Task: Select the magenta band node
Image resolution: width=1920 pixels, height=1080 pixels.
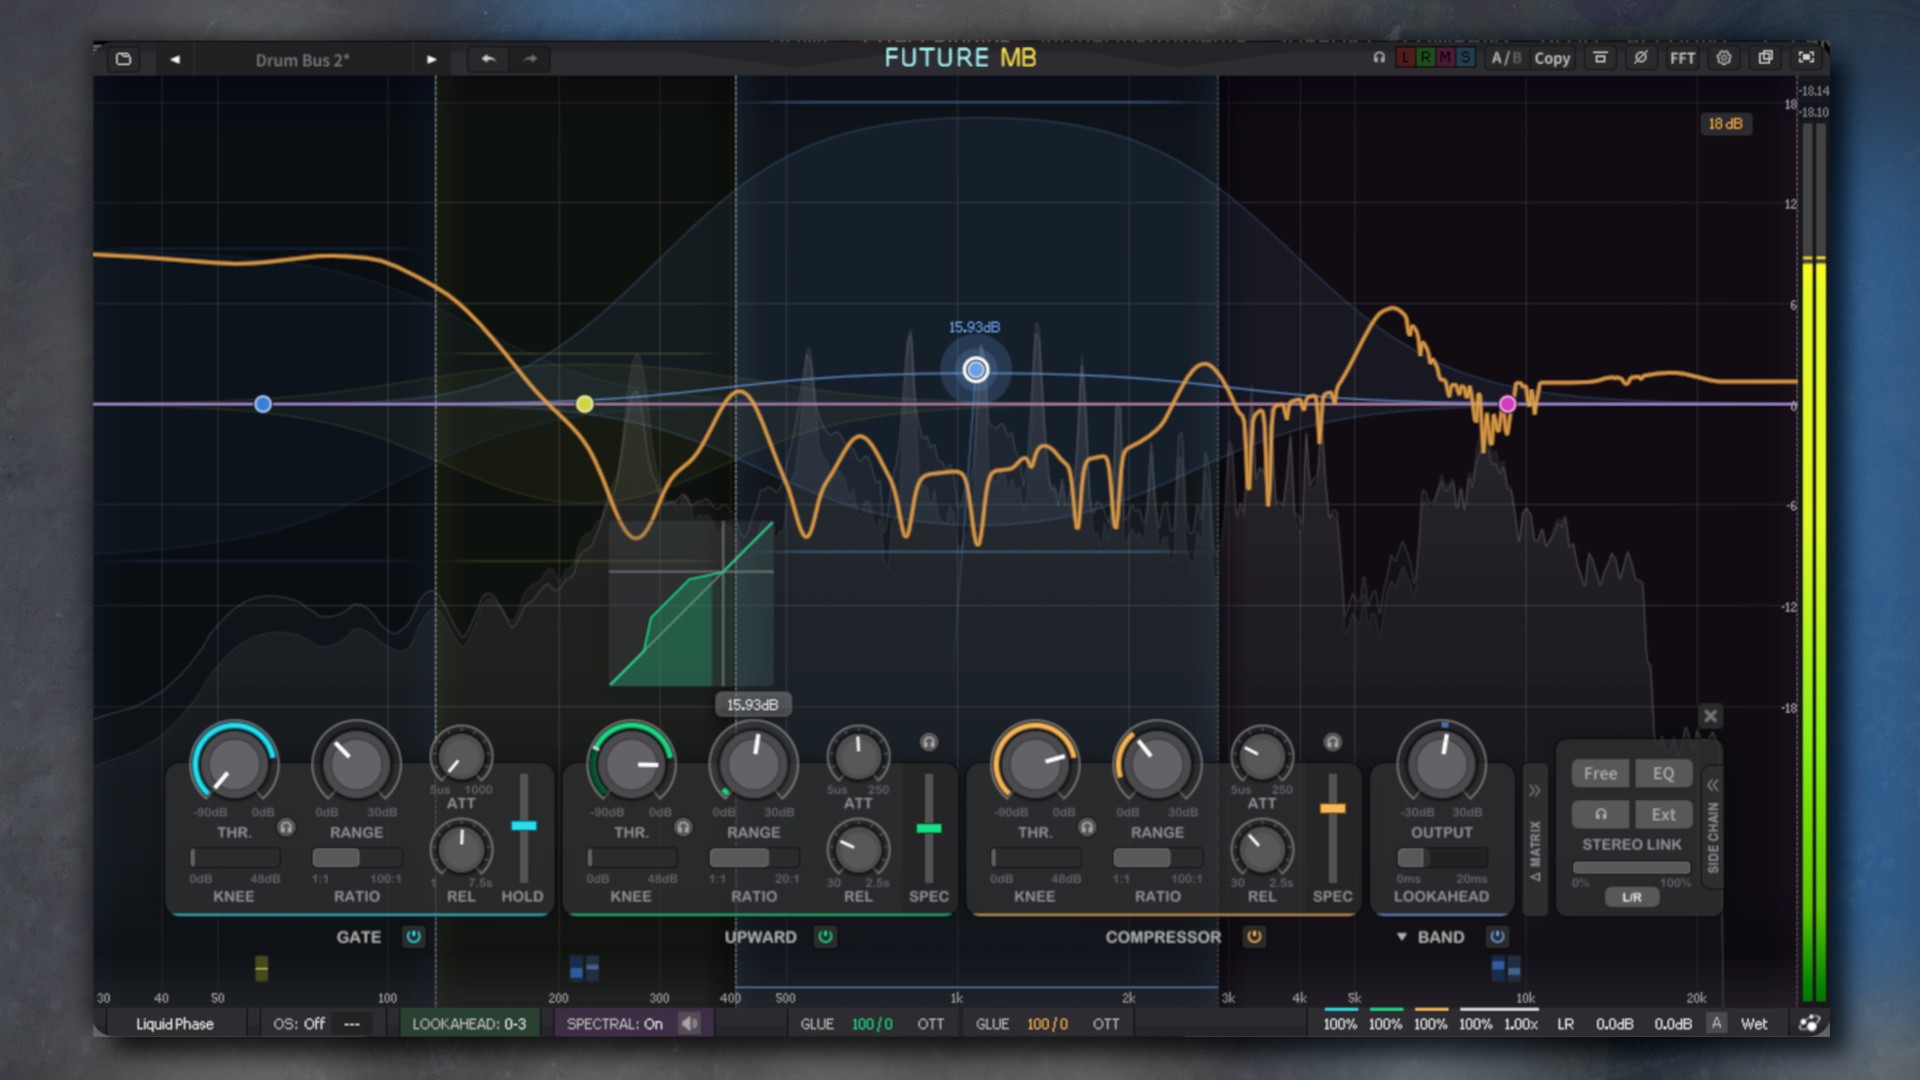Action: click(x=1507, y=404)
